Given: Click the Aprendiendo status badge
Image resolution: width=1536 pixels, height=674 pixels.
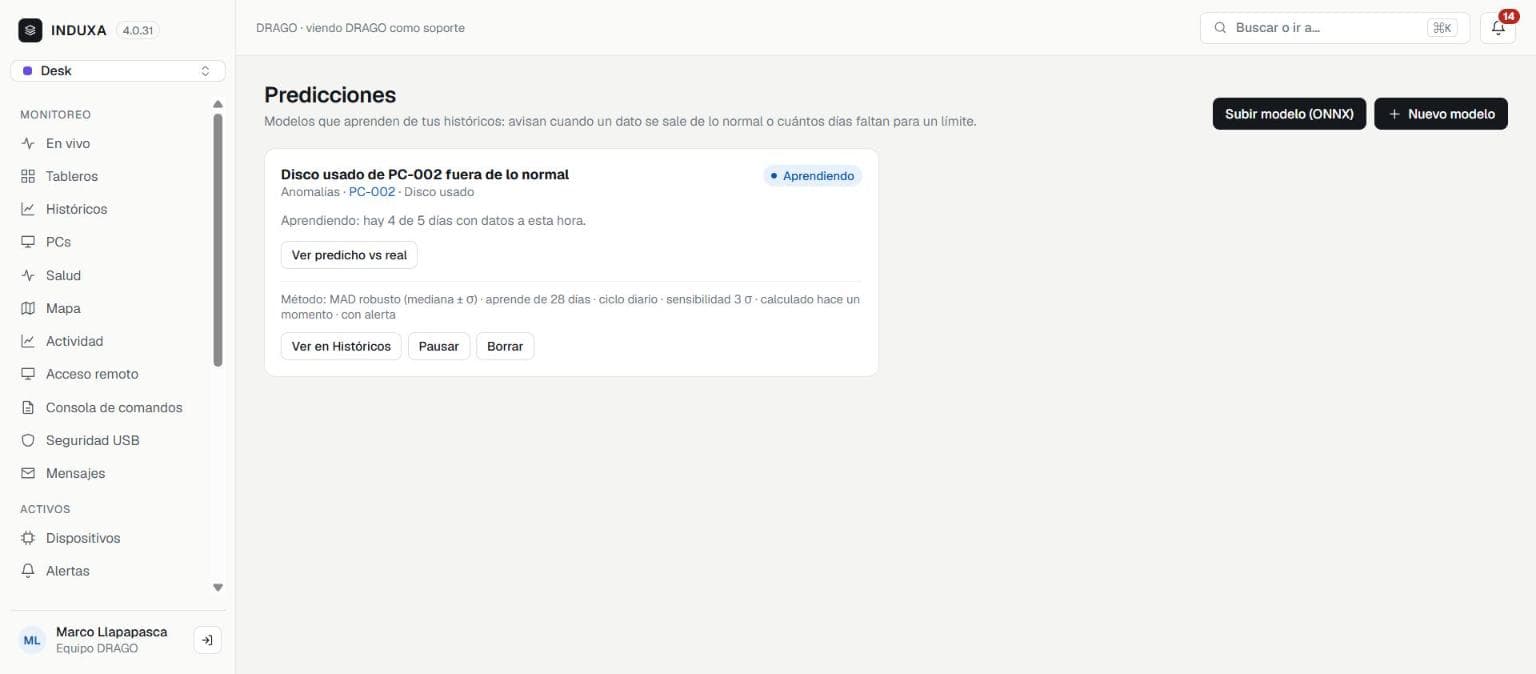Looking at the screenshot, I should coord(812,176).
